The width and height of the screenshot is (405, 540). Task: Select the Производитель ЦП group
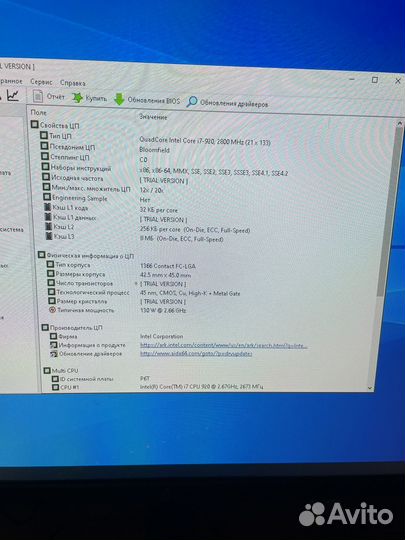[72, 327]
